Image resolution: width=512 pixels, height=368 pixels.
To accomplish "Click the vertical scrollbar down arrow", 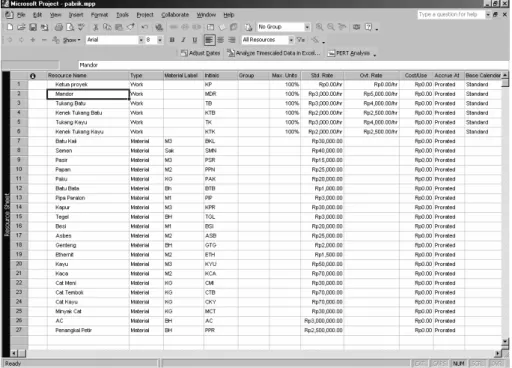I will click(505, 342).
